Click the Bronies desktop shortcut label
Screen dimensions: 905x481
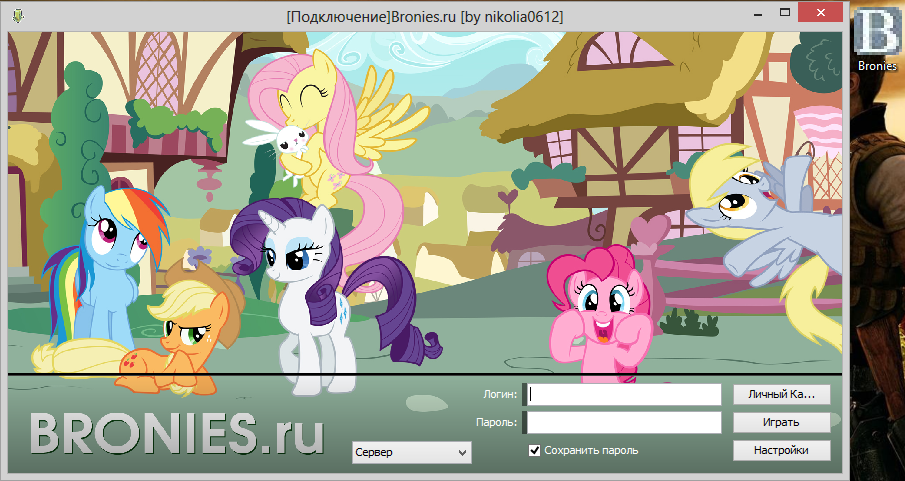coord(877,66)
